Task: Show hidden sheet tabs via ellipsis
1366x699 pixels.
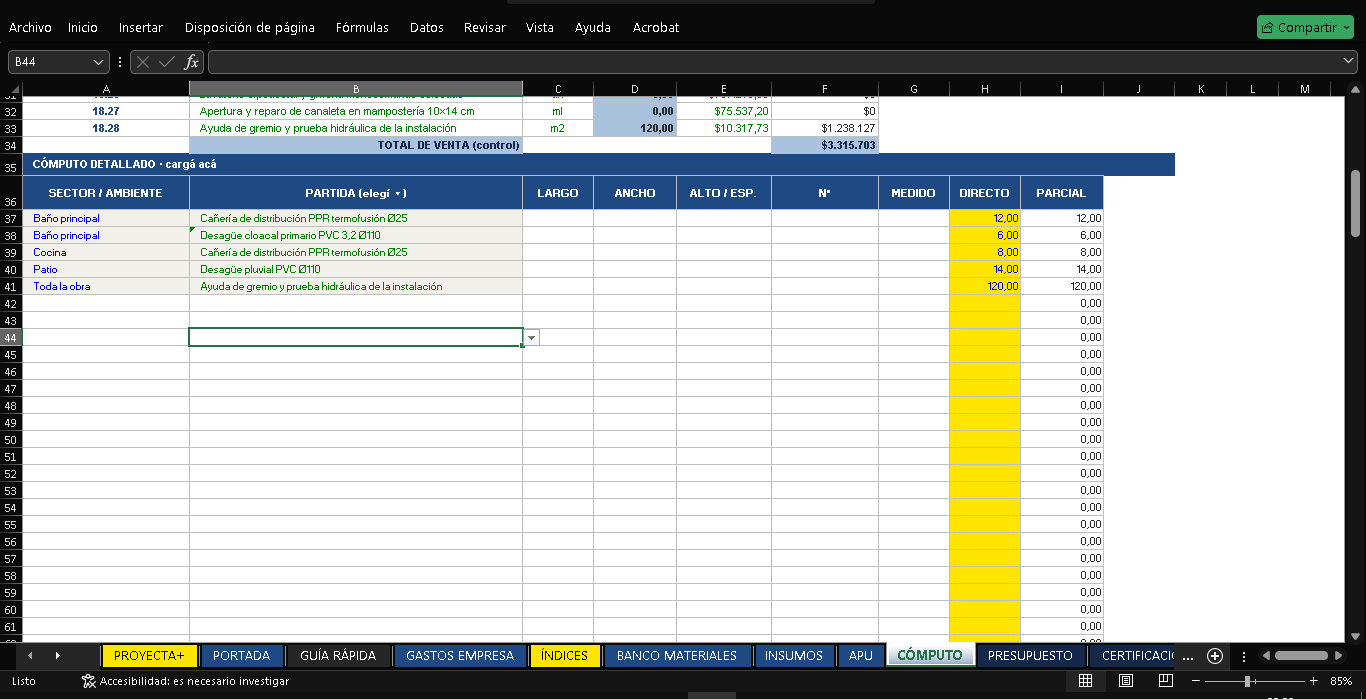Action: coord(1188,657)
